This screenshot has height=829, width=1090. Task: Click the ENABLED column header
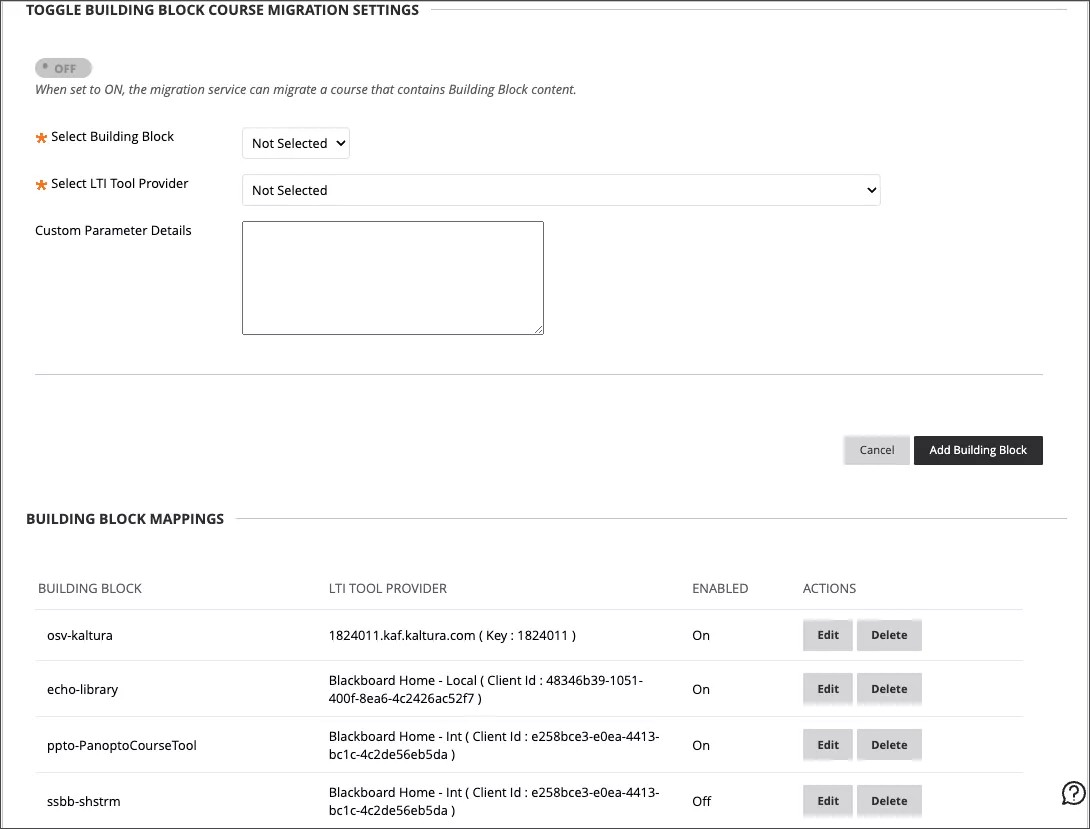coord(720,588)
